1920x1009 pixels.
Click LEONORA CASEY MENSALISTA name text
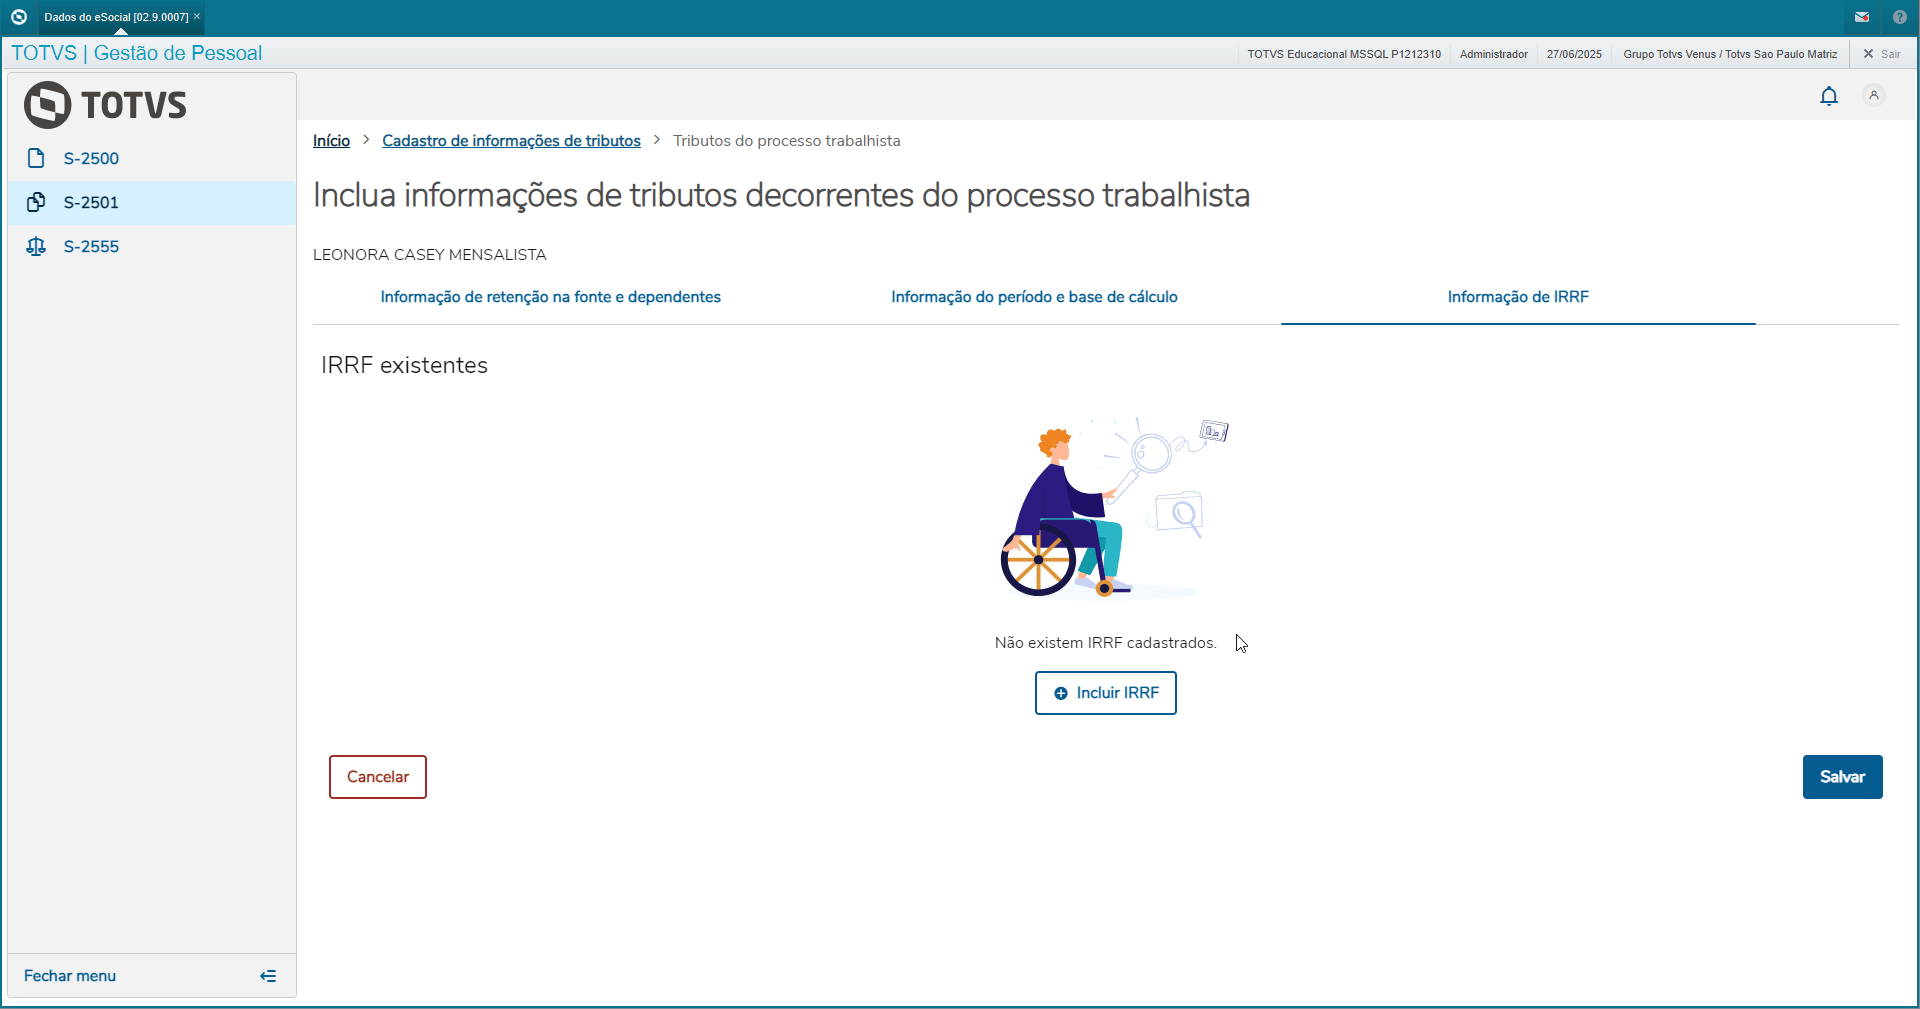click(x=430, y=255)
